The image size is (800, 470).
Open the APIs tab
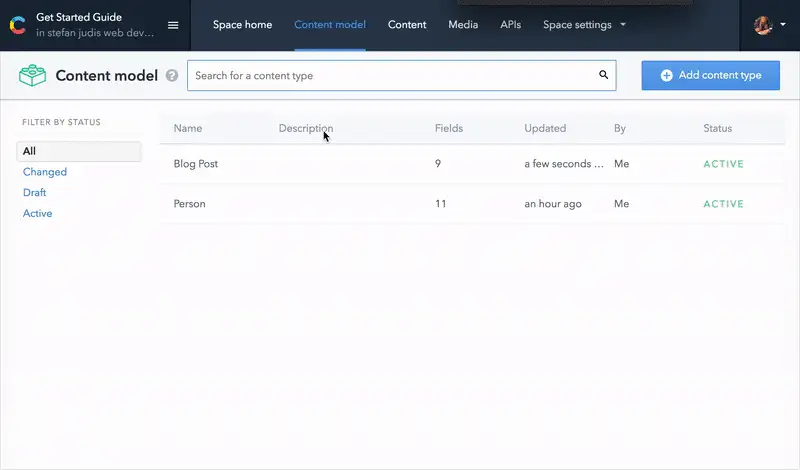click(x=510, y=24)
